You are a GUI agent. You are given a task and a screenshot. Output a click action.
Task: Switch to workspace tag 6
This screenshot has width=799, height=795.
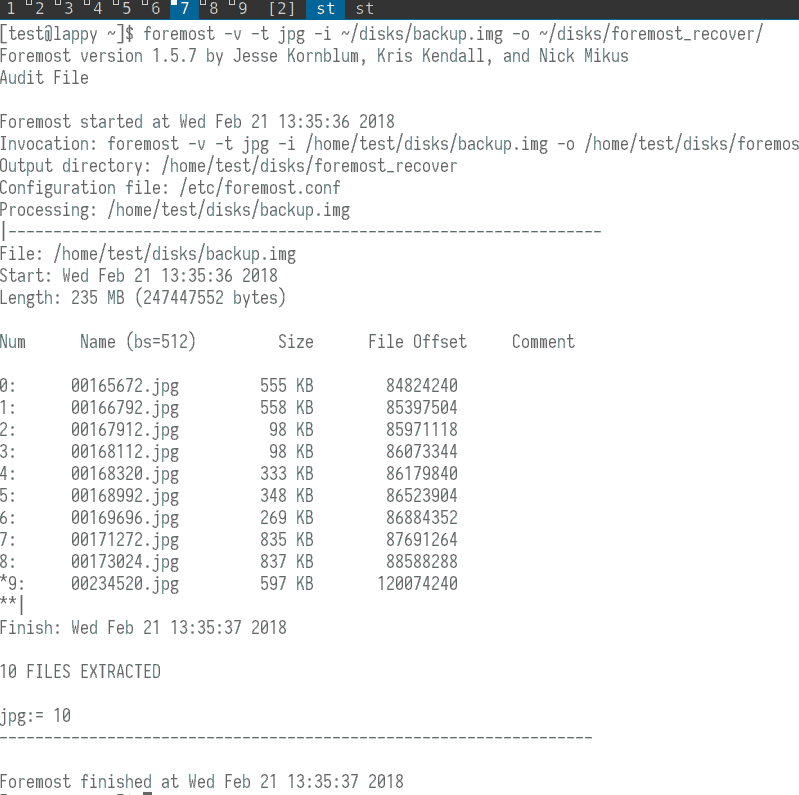[154, 9]
